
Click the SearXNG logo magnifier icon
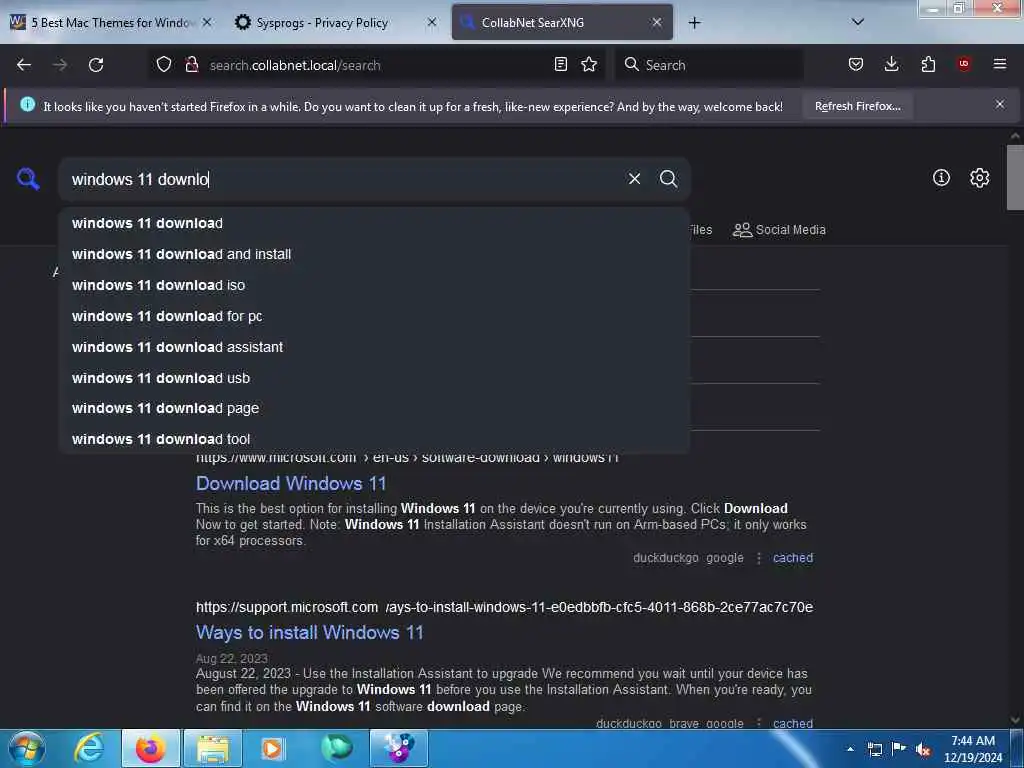28,178
